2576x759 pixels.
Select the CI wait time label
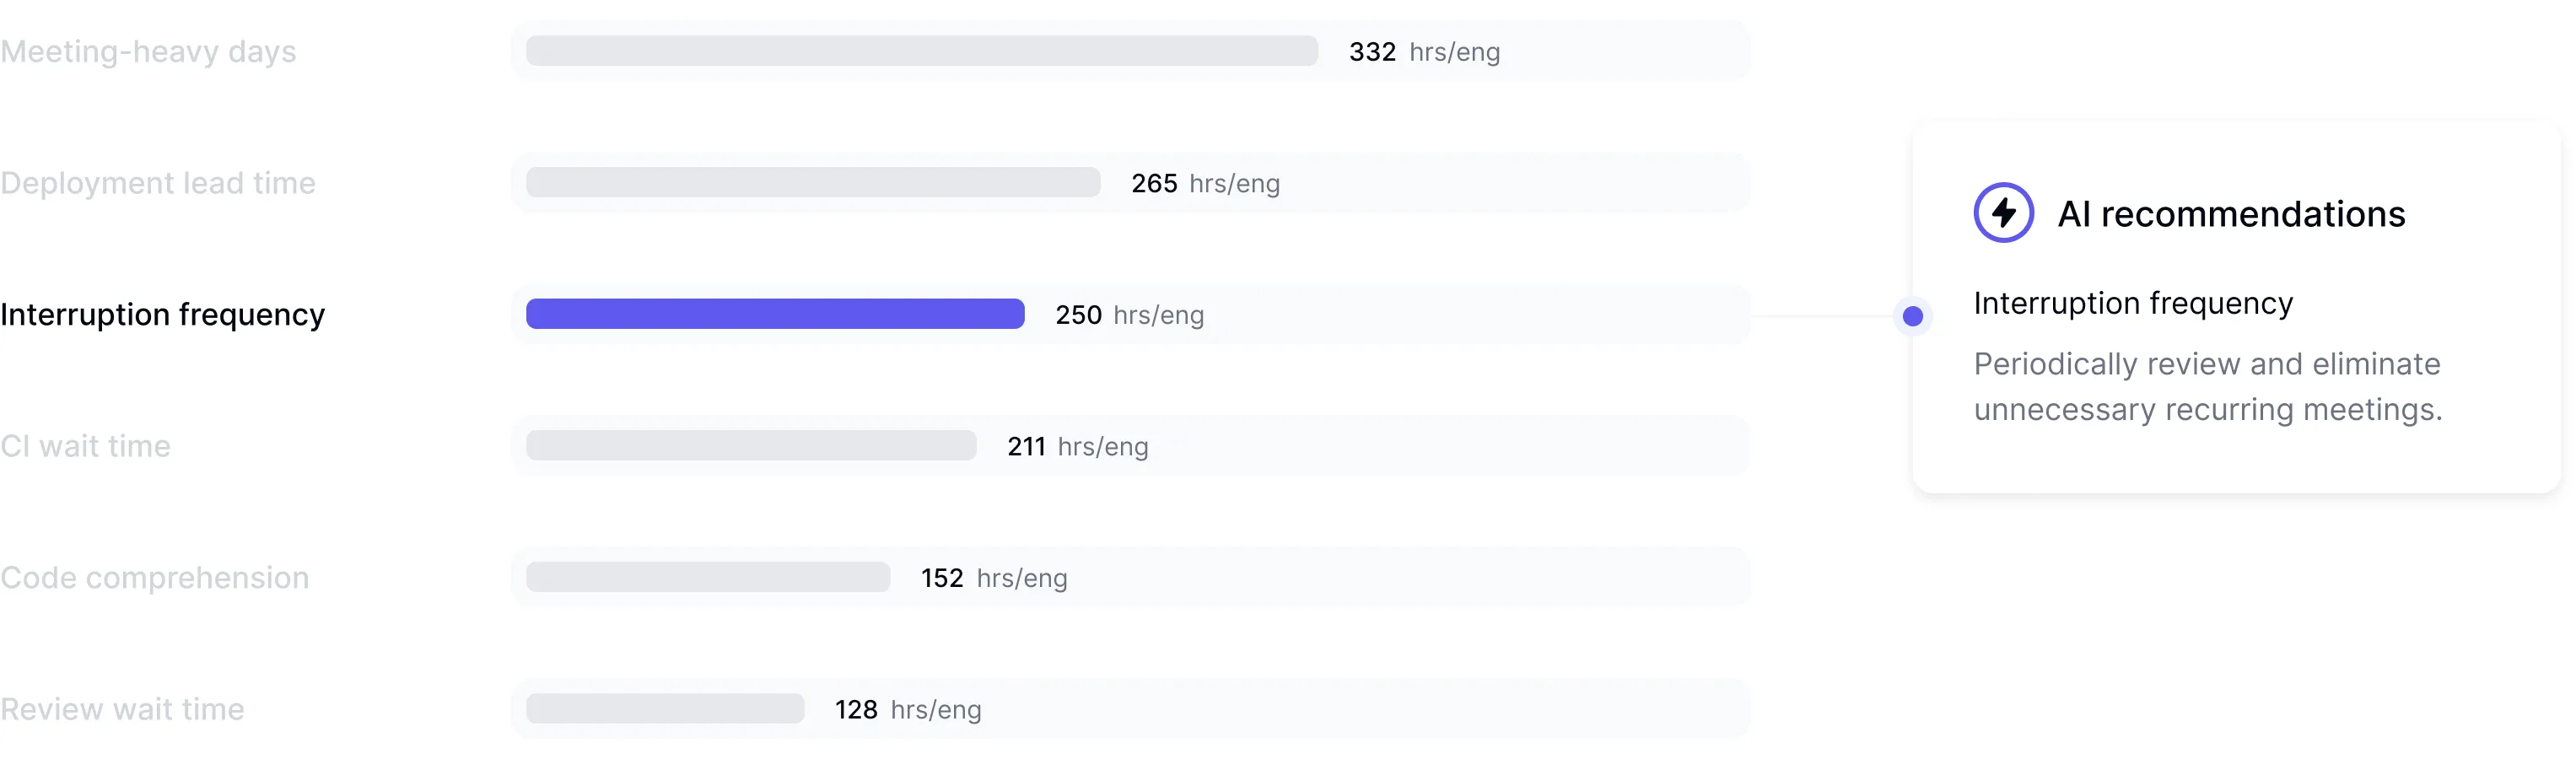point(85,446)
